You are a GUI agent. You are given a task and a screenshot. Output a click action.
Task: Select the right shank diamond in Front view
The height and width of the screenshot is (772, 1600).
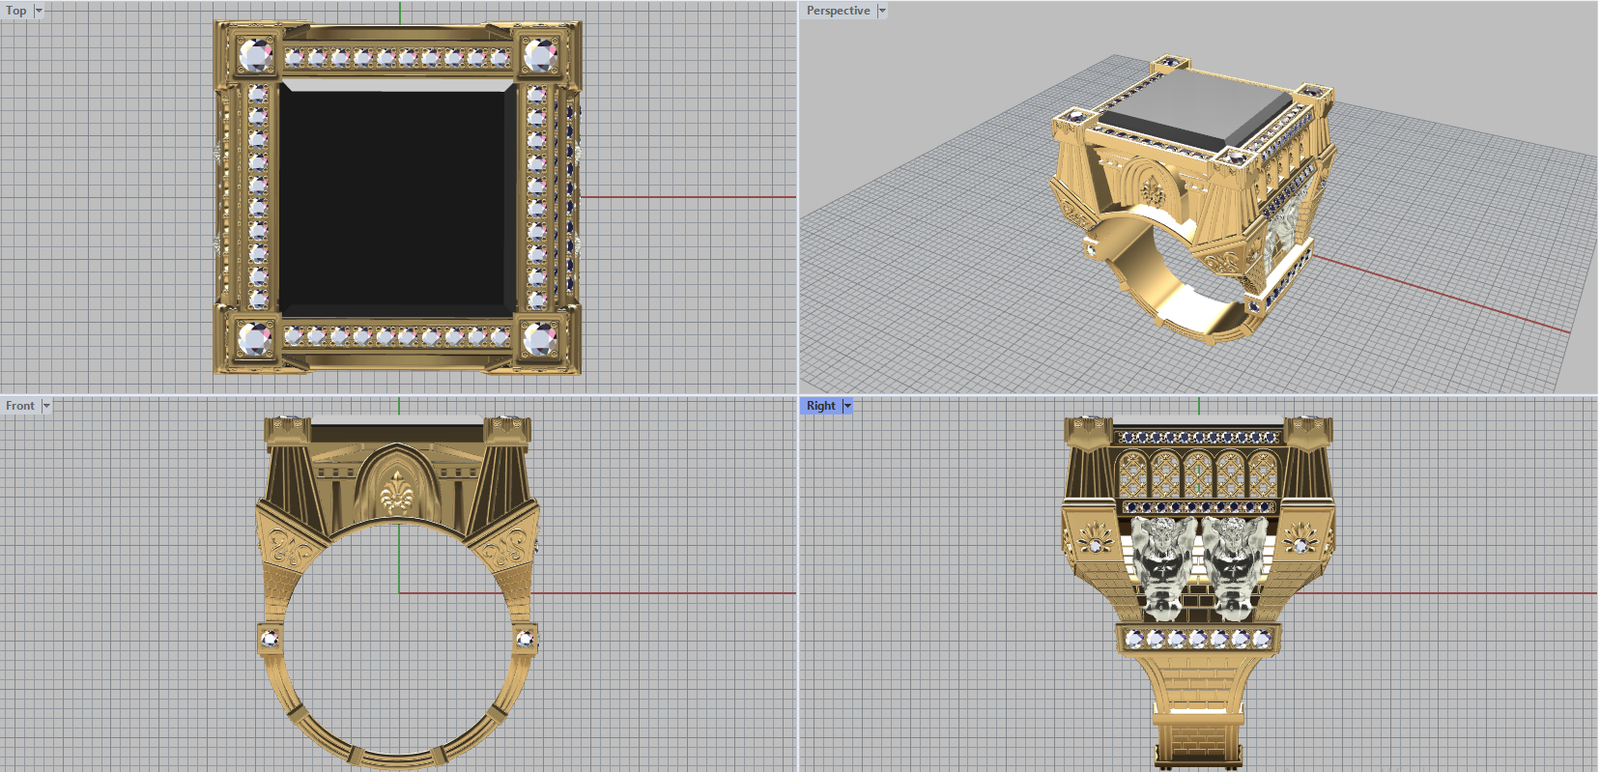click(525, 638)
